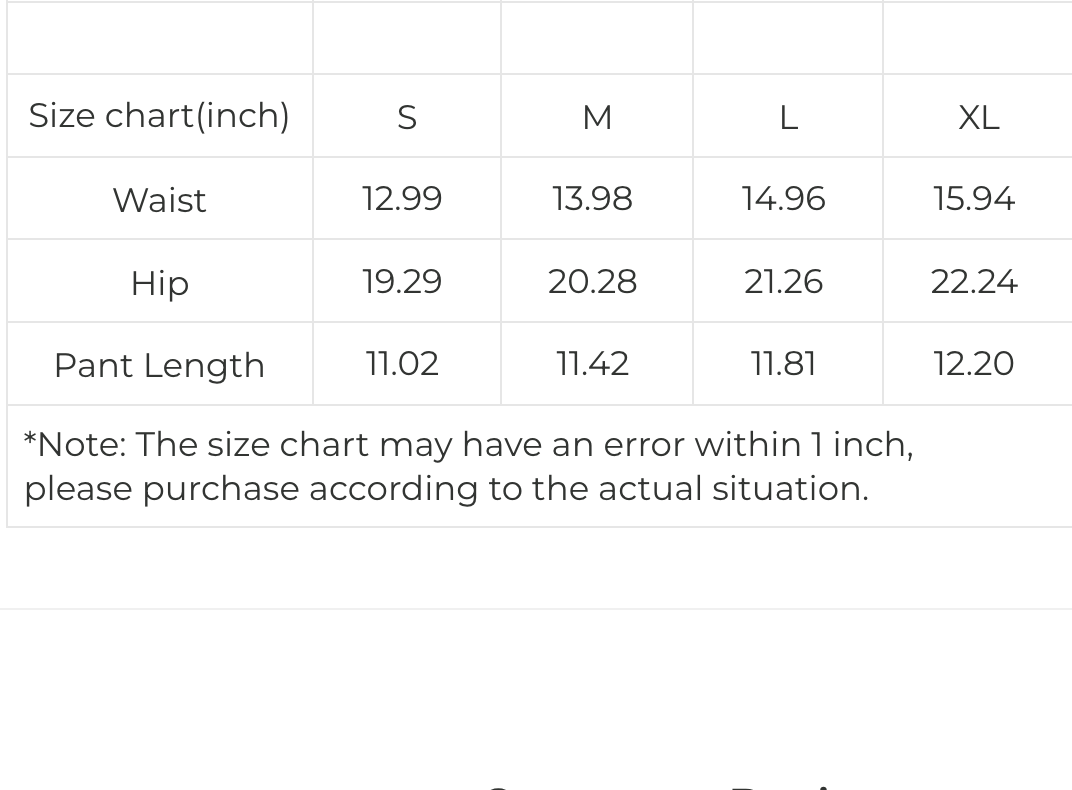Click waist measurement 13.98 for size M
The image size is (1072, 790).
pyautogui.click(x=592, y=199)
